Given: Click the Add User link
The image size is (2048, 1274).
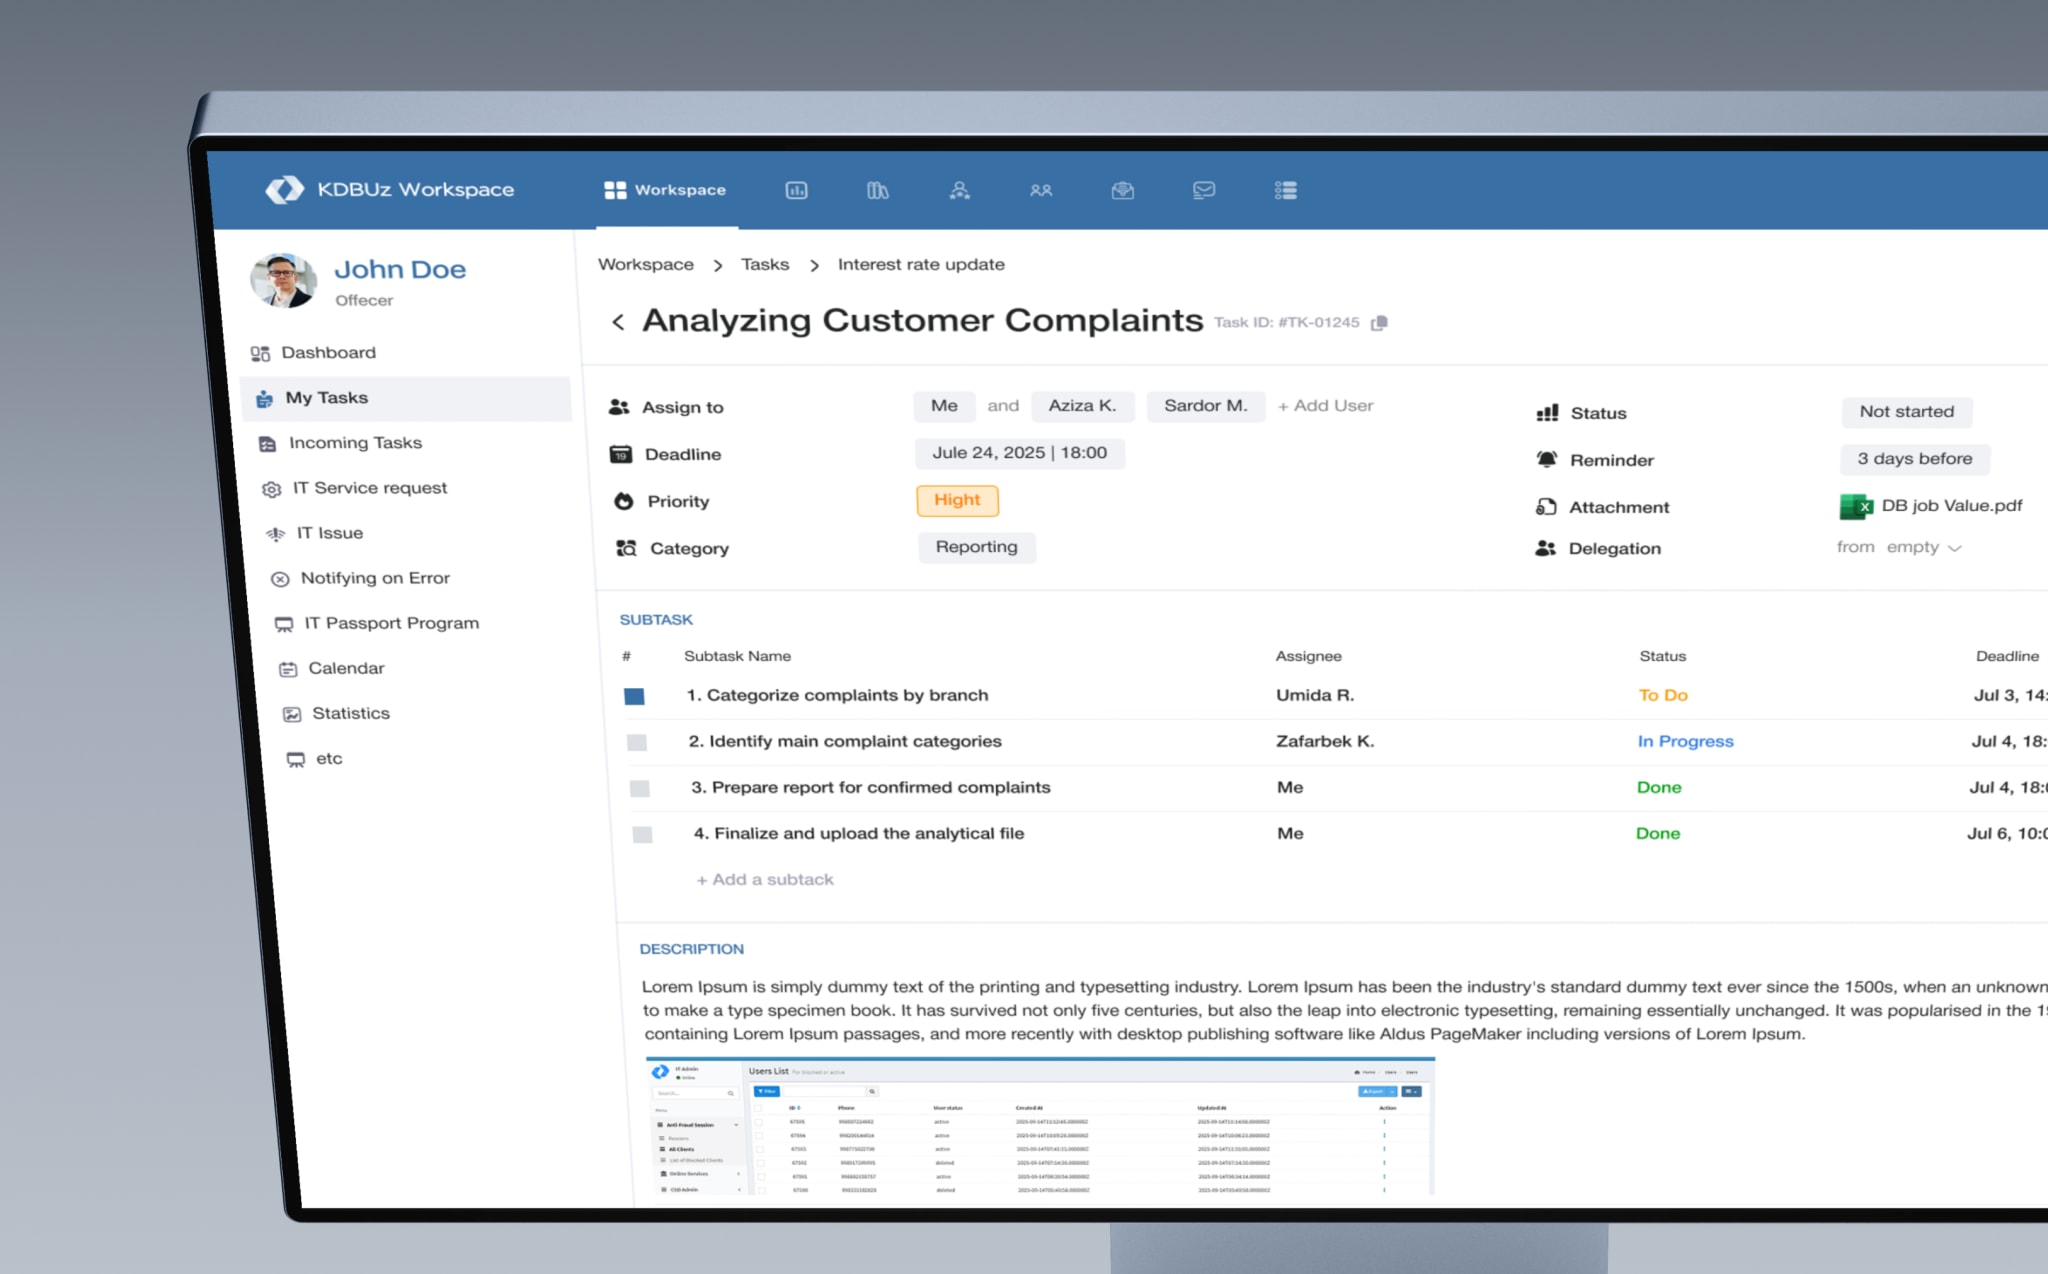Looking at the screenshot, I should (1325, 405).
